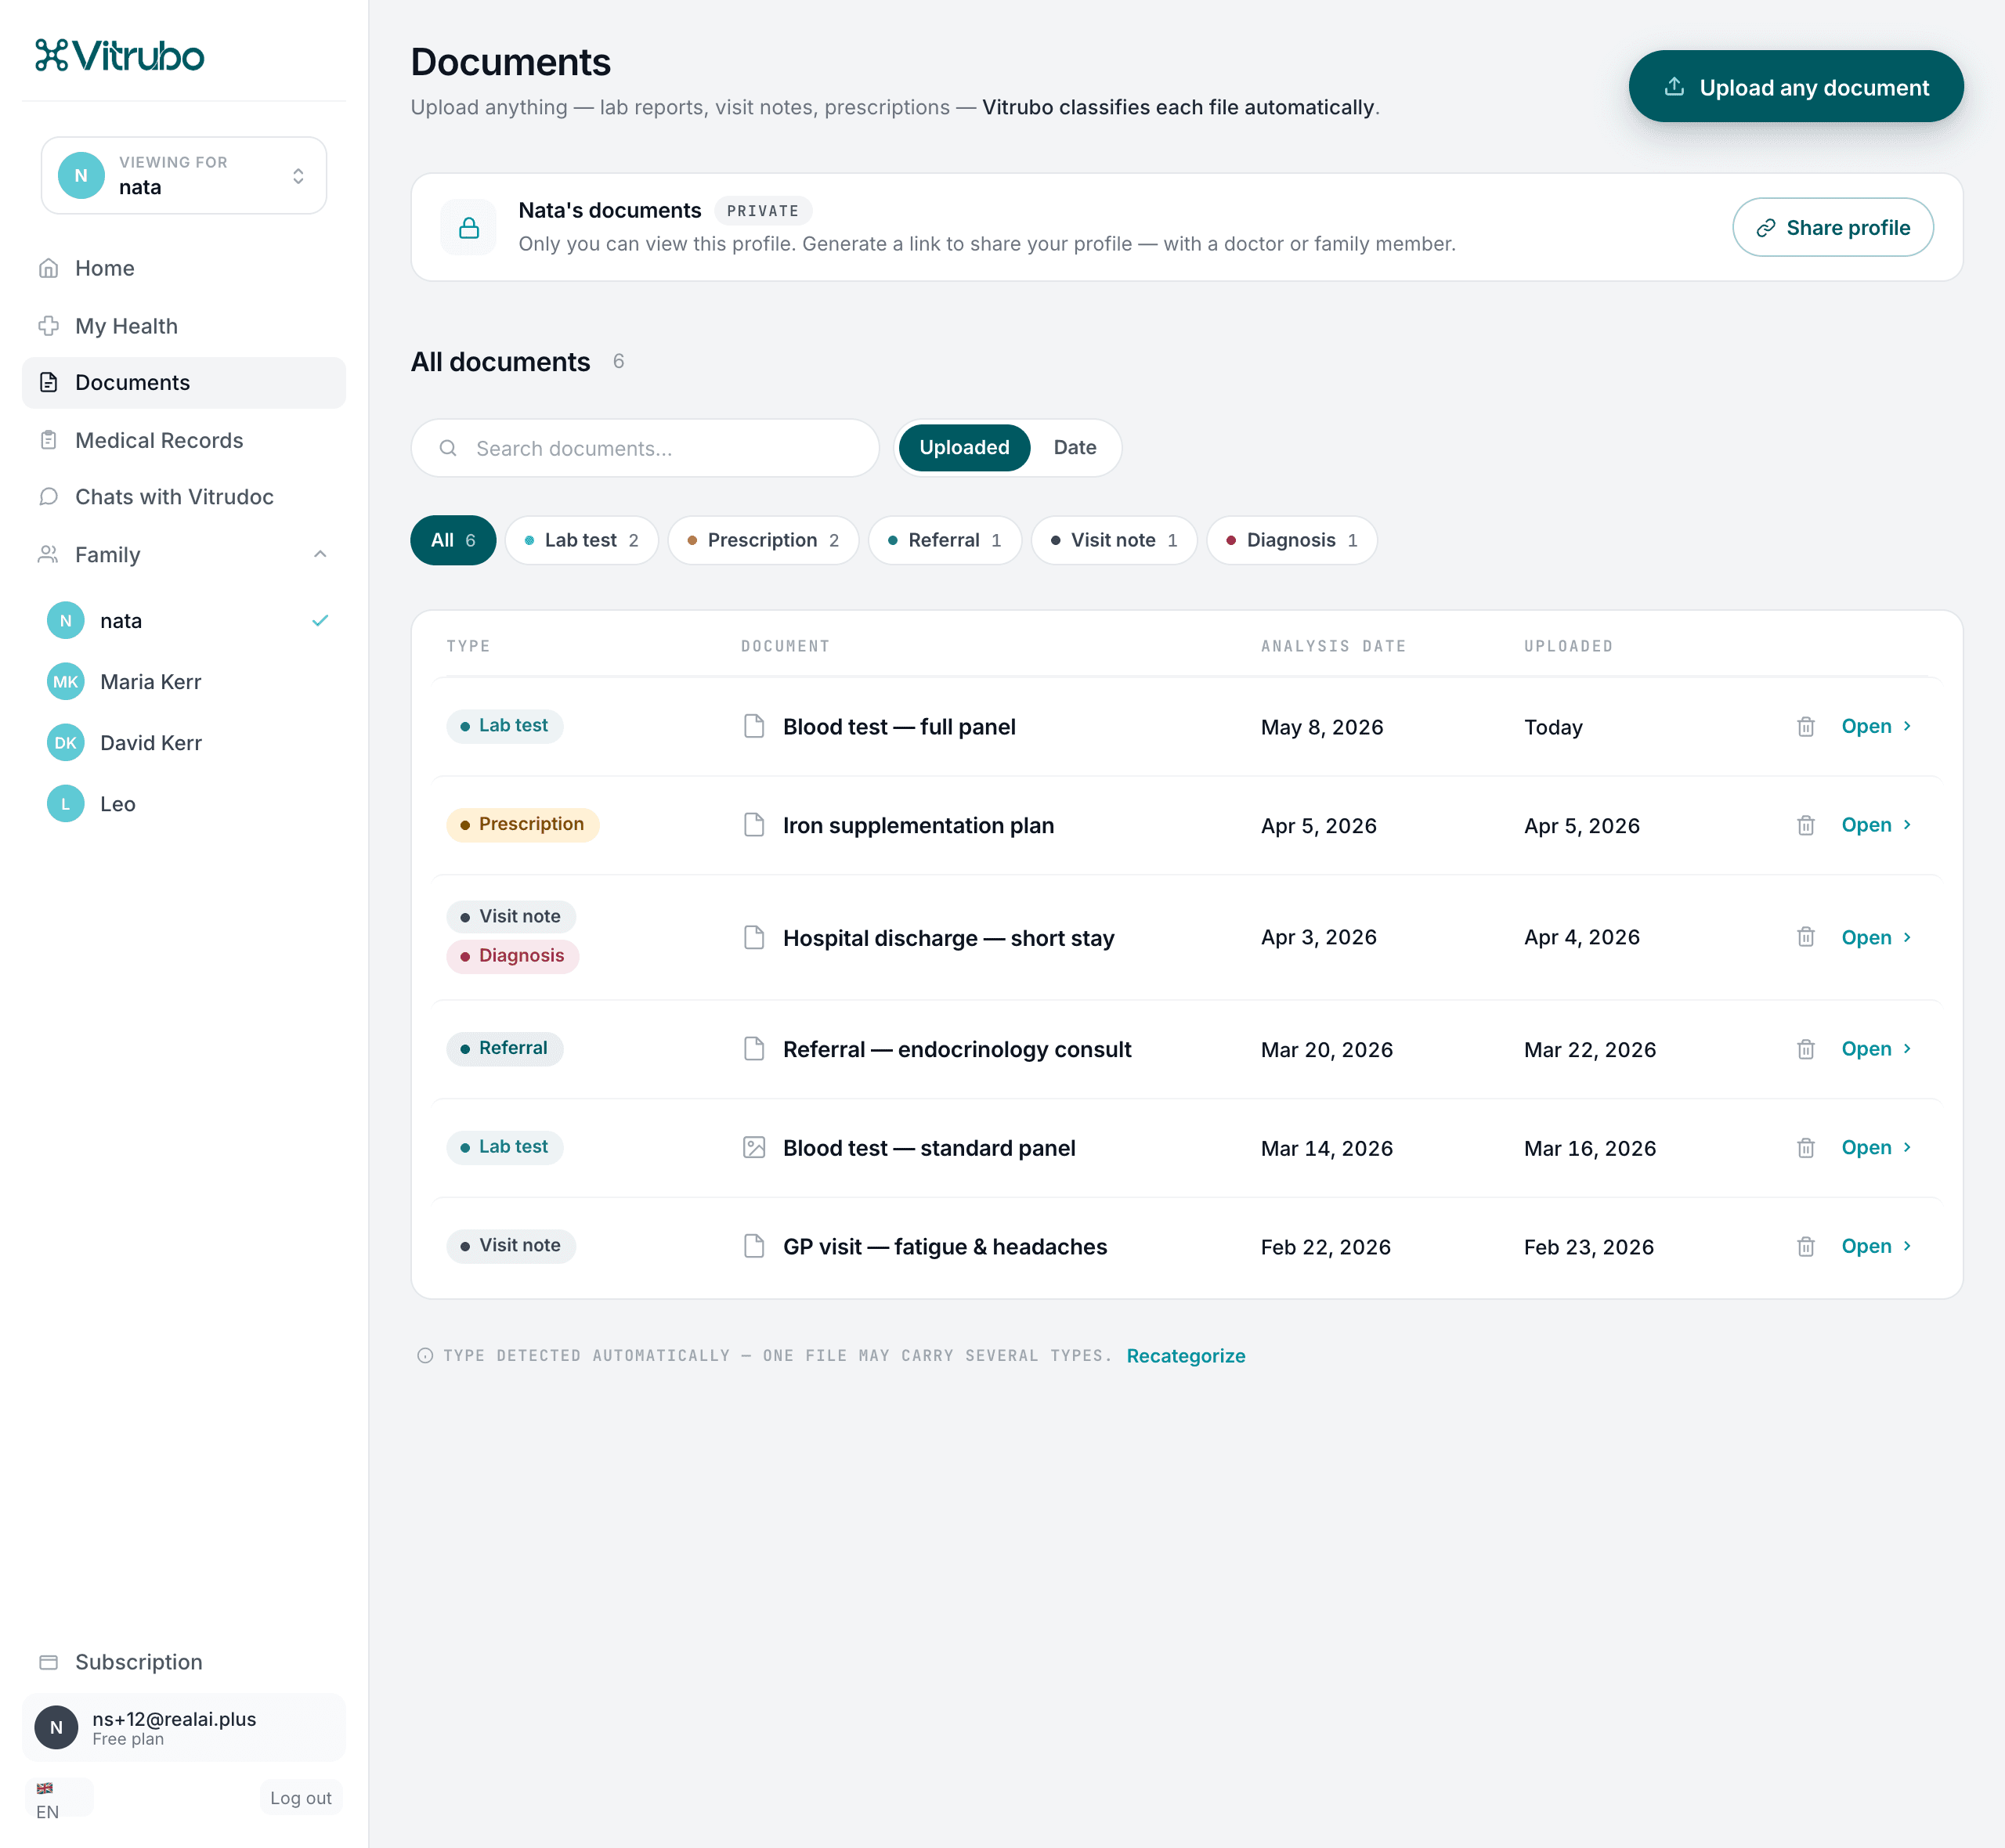Click Upload any document button

point(1796,87)
